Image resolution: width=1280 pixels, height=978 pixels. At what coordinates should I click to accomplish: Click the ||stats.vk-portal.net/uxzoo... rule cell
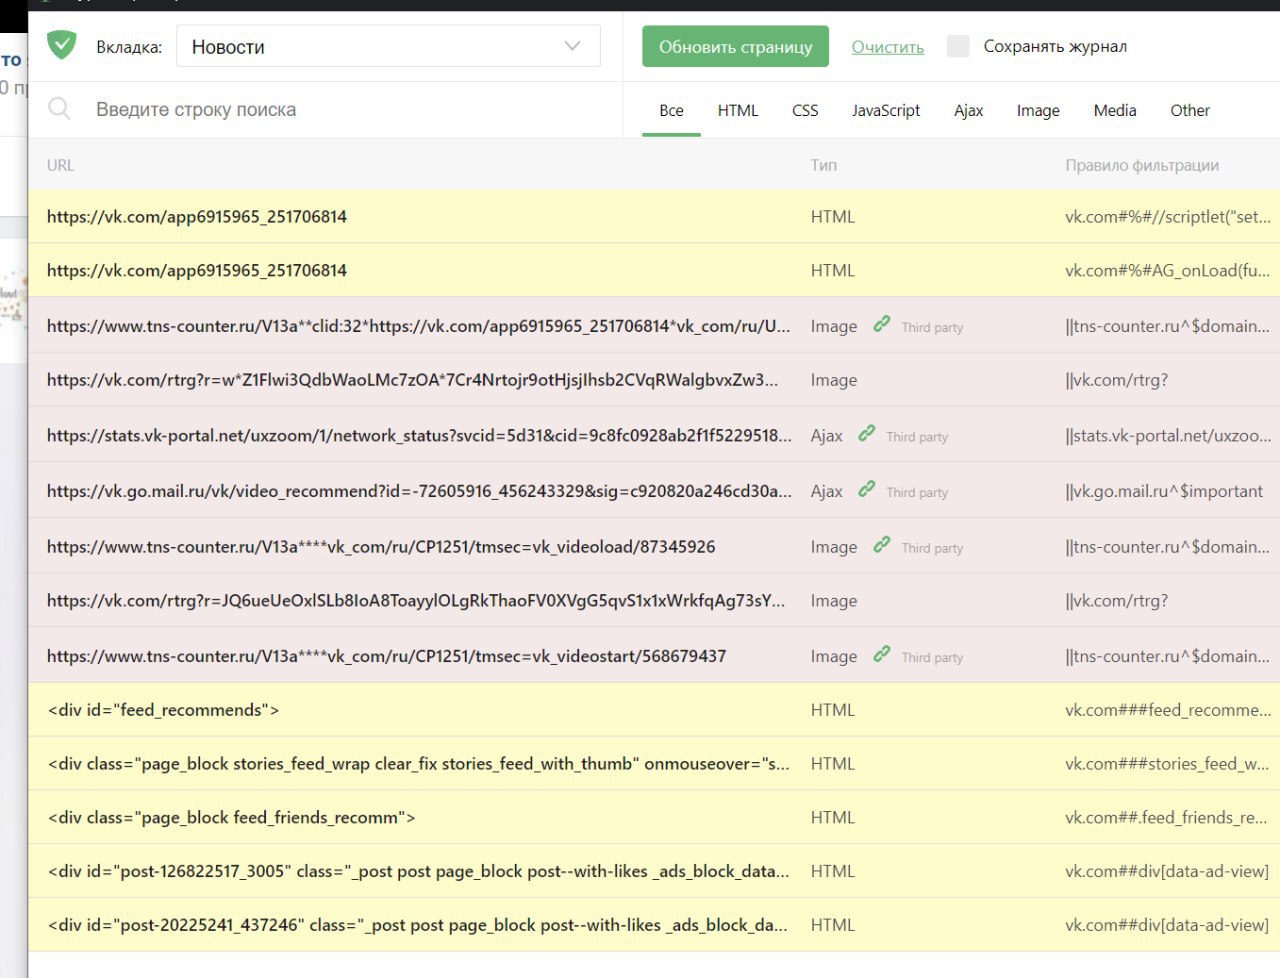1168,435
